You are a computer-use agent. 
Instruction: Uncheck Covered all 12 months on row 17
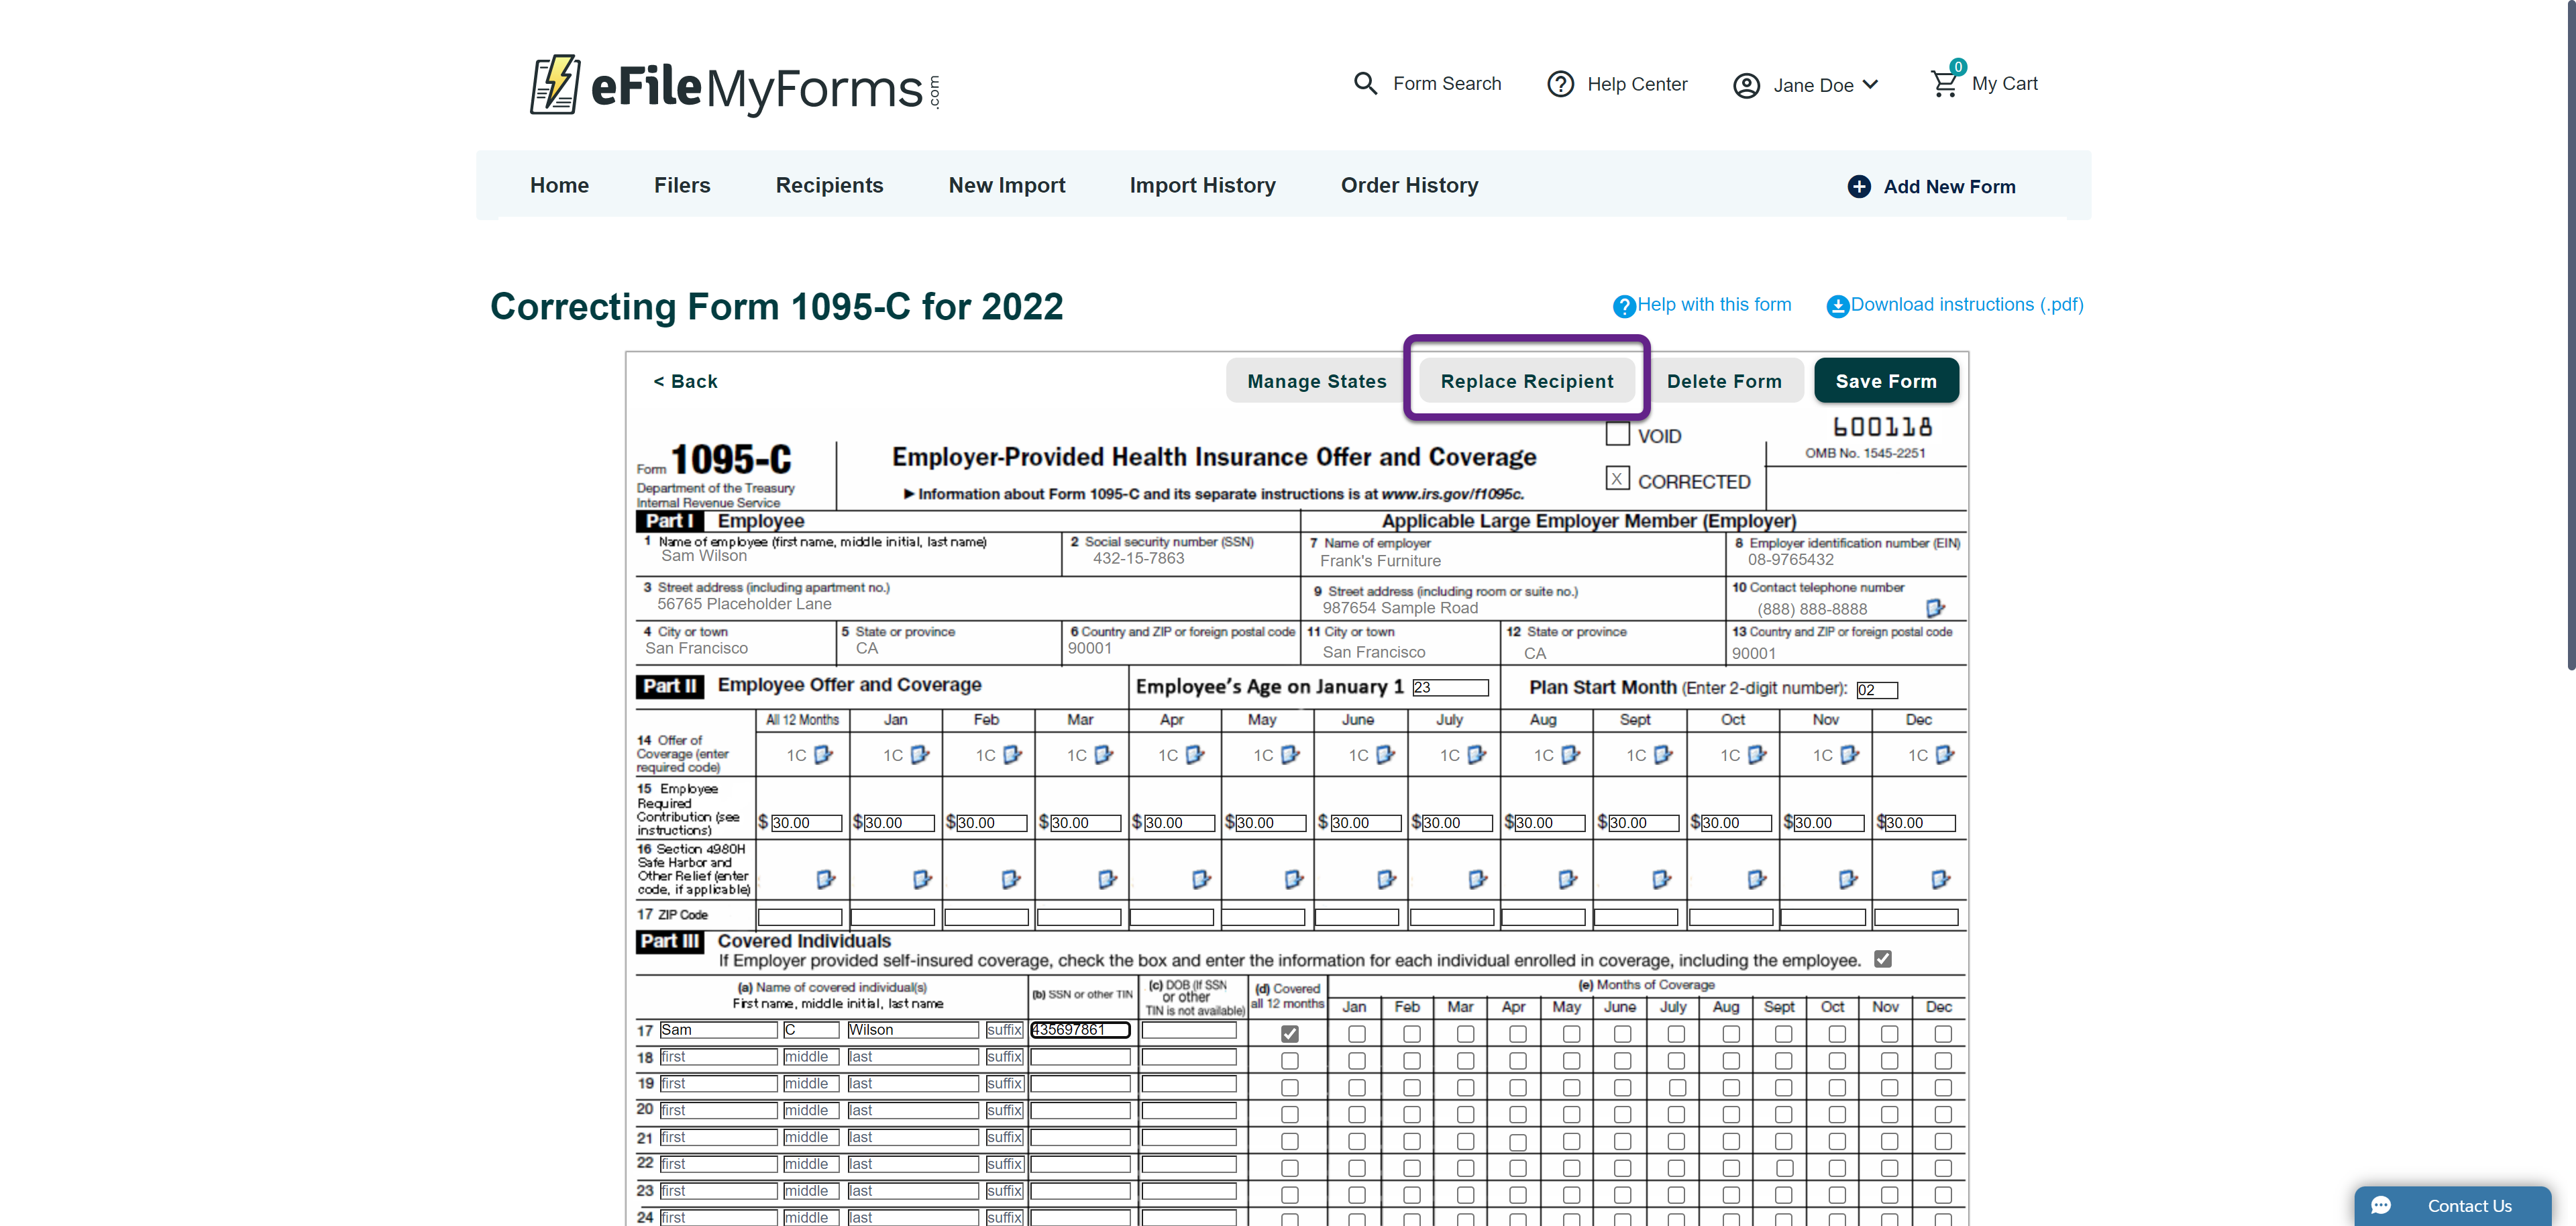(1290, 1034)
